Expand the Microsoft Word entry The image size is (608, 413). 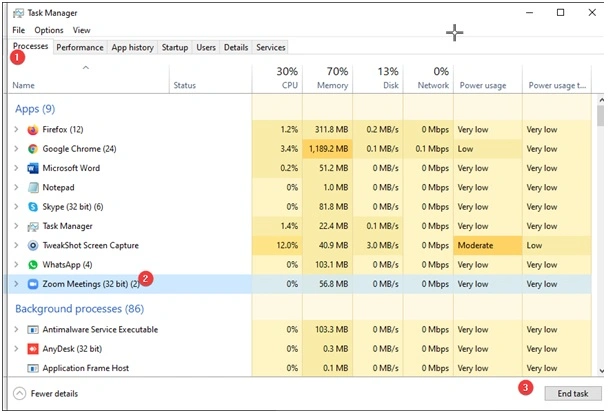pyautogui.click(x=16, y=168)
